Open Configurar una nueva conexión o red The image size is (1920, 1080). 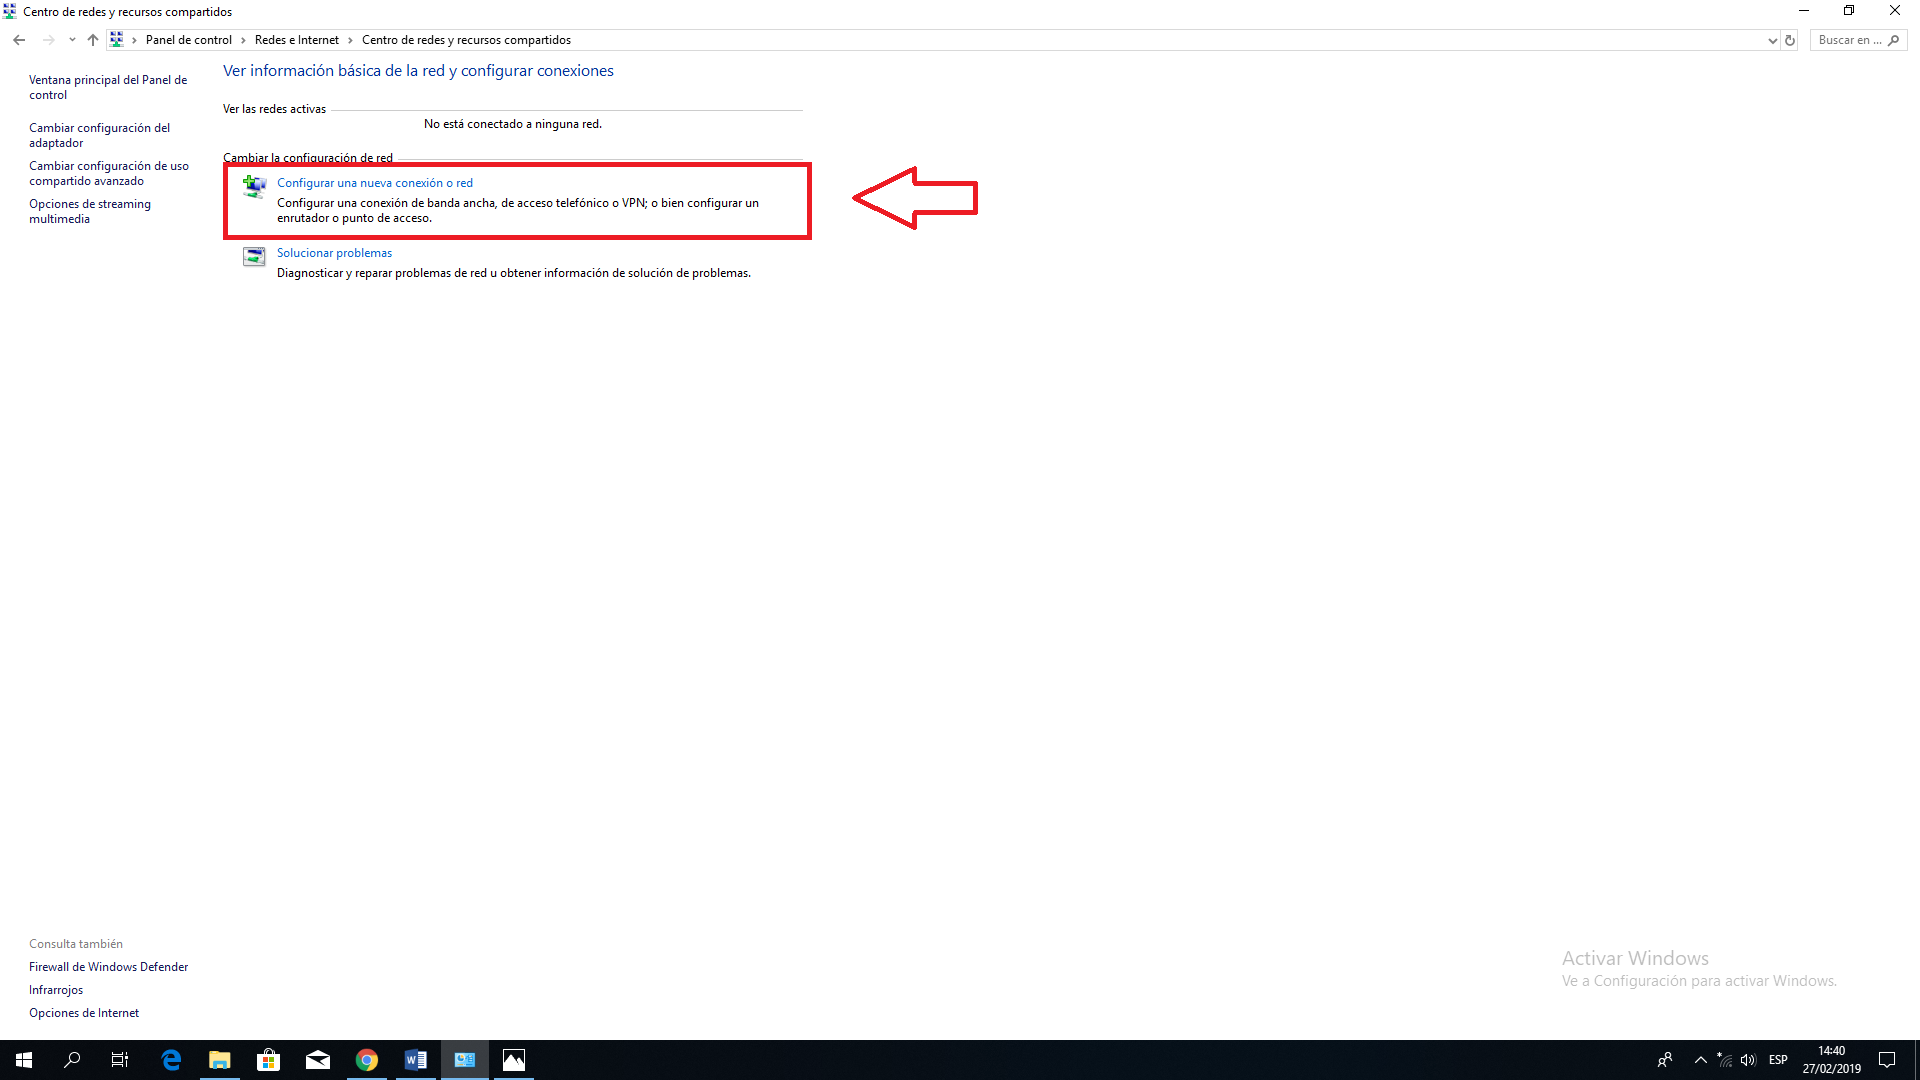374,183
